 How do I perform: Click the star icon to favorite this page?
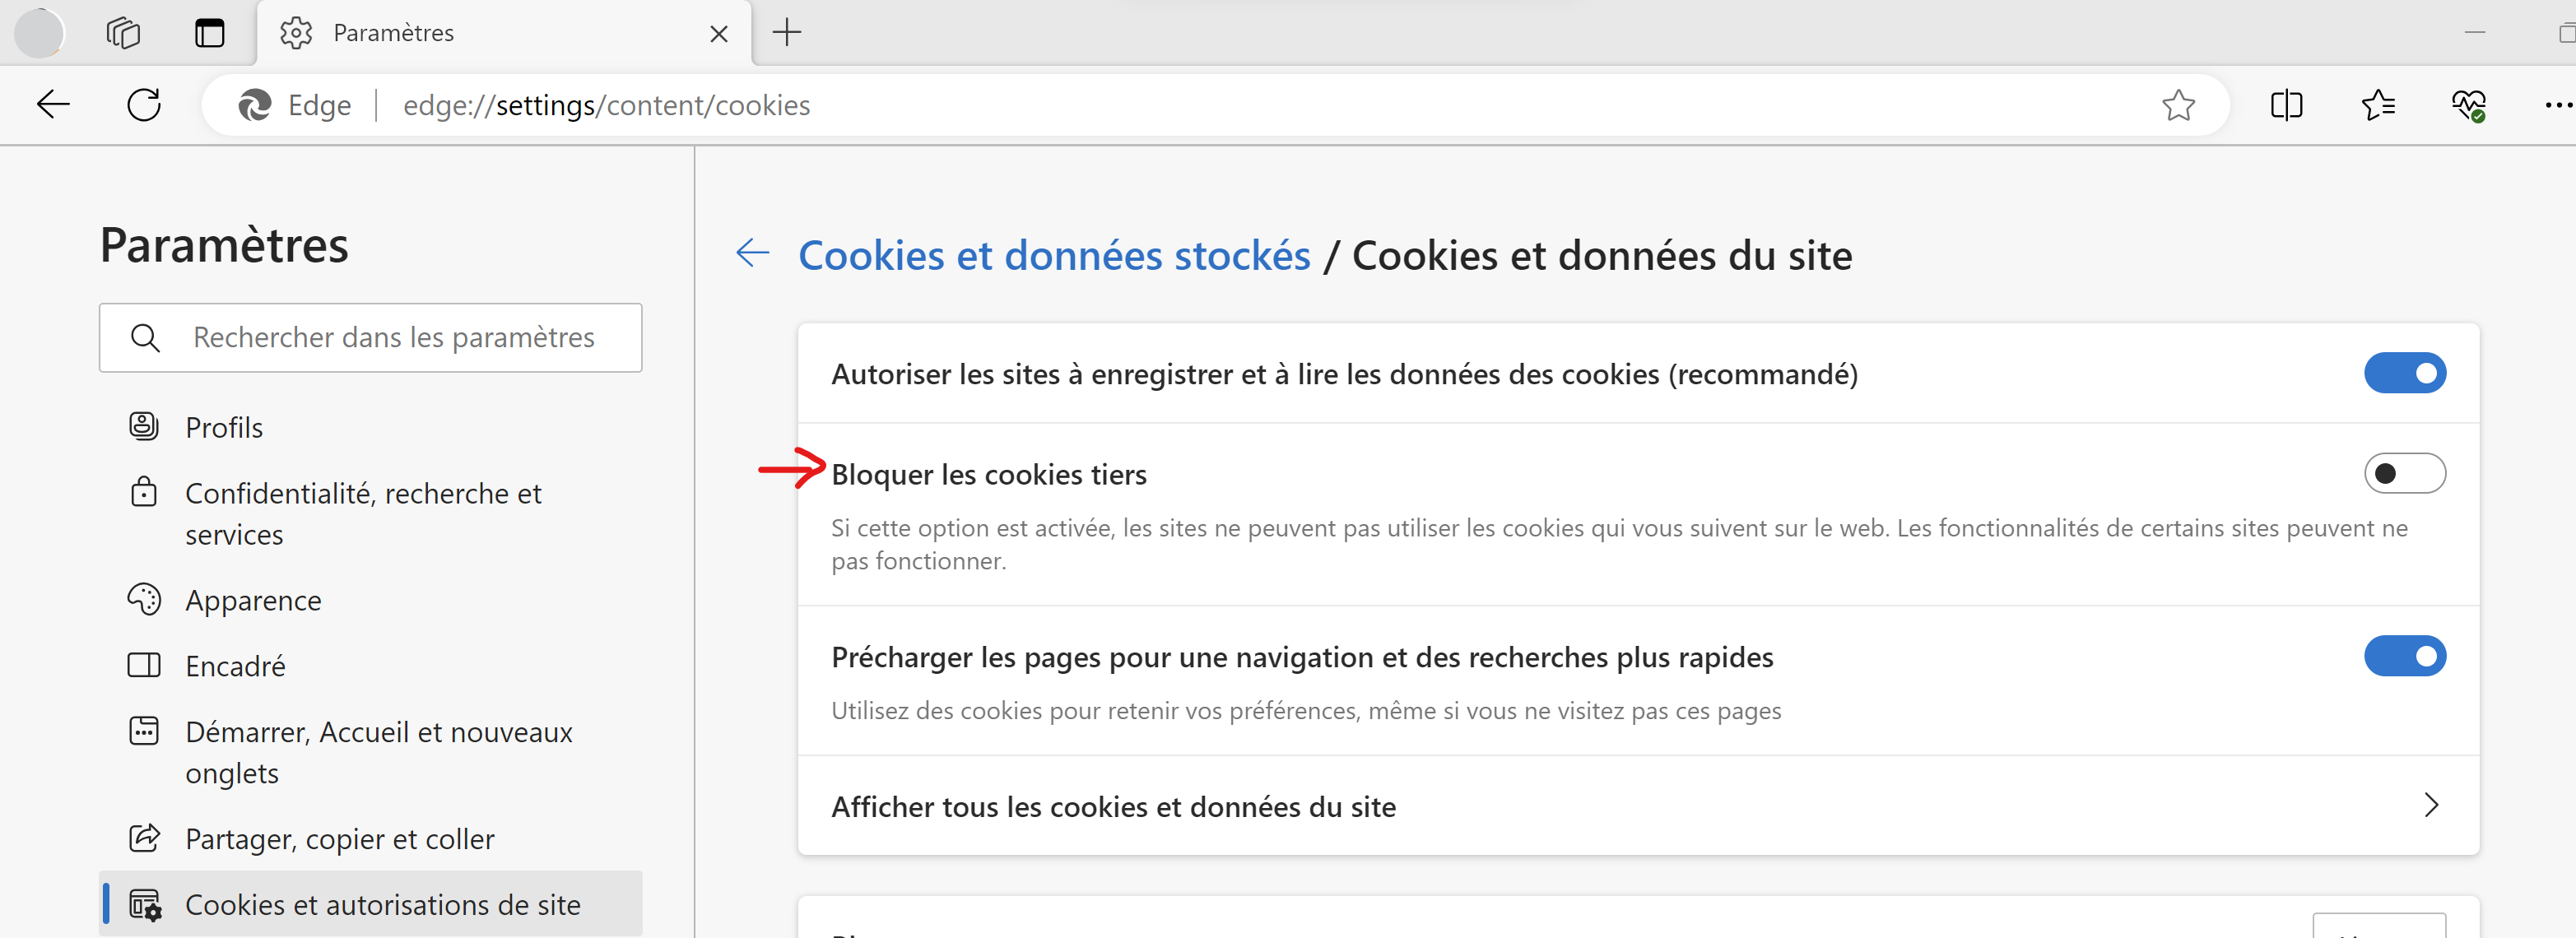[2177, 105]
